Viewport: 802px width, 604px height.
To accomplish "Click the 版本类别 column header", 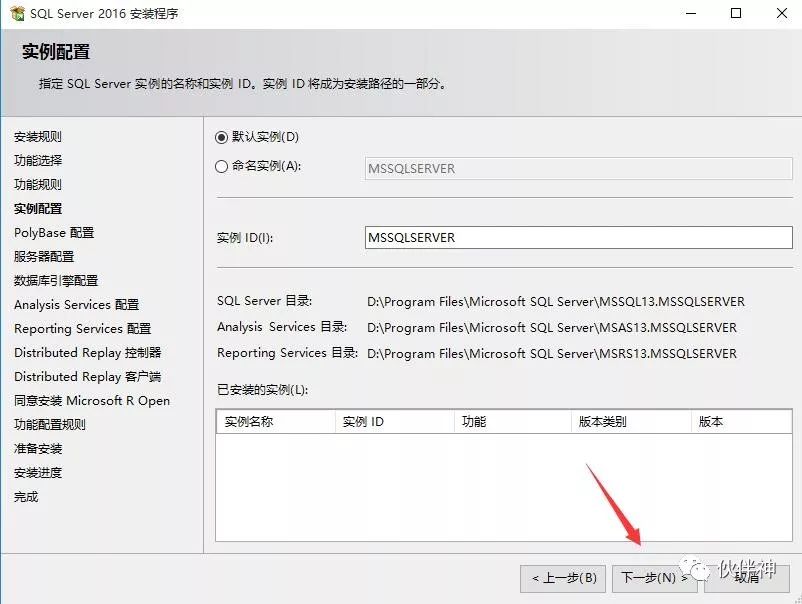I will coord(631,422).
